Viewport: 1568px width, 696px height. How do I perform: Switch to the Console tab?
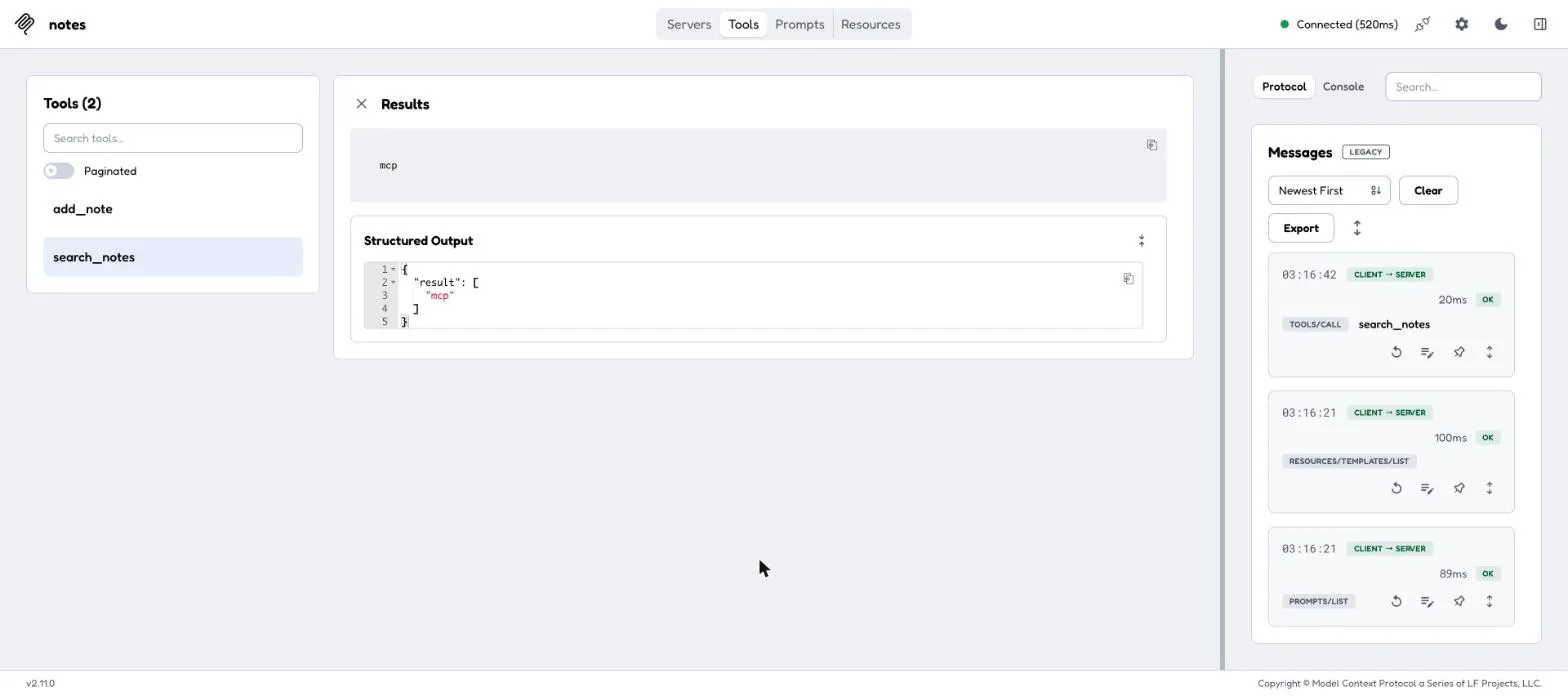pyautogui.click(x=1343, y=87)
